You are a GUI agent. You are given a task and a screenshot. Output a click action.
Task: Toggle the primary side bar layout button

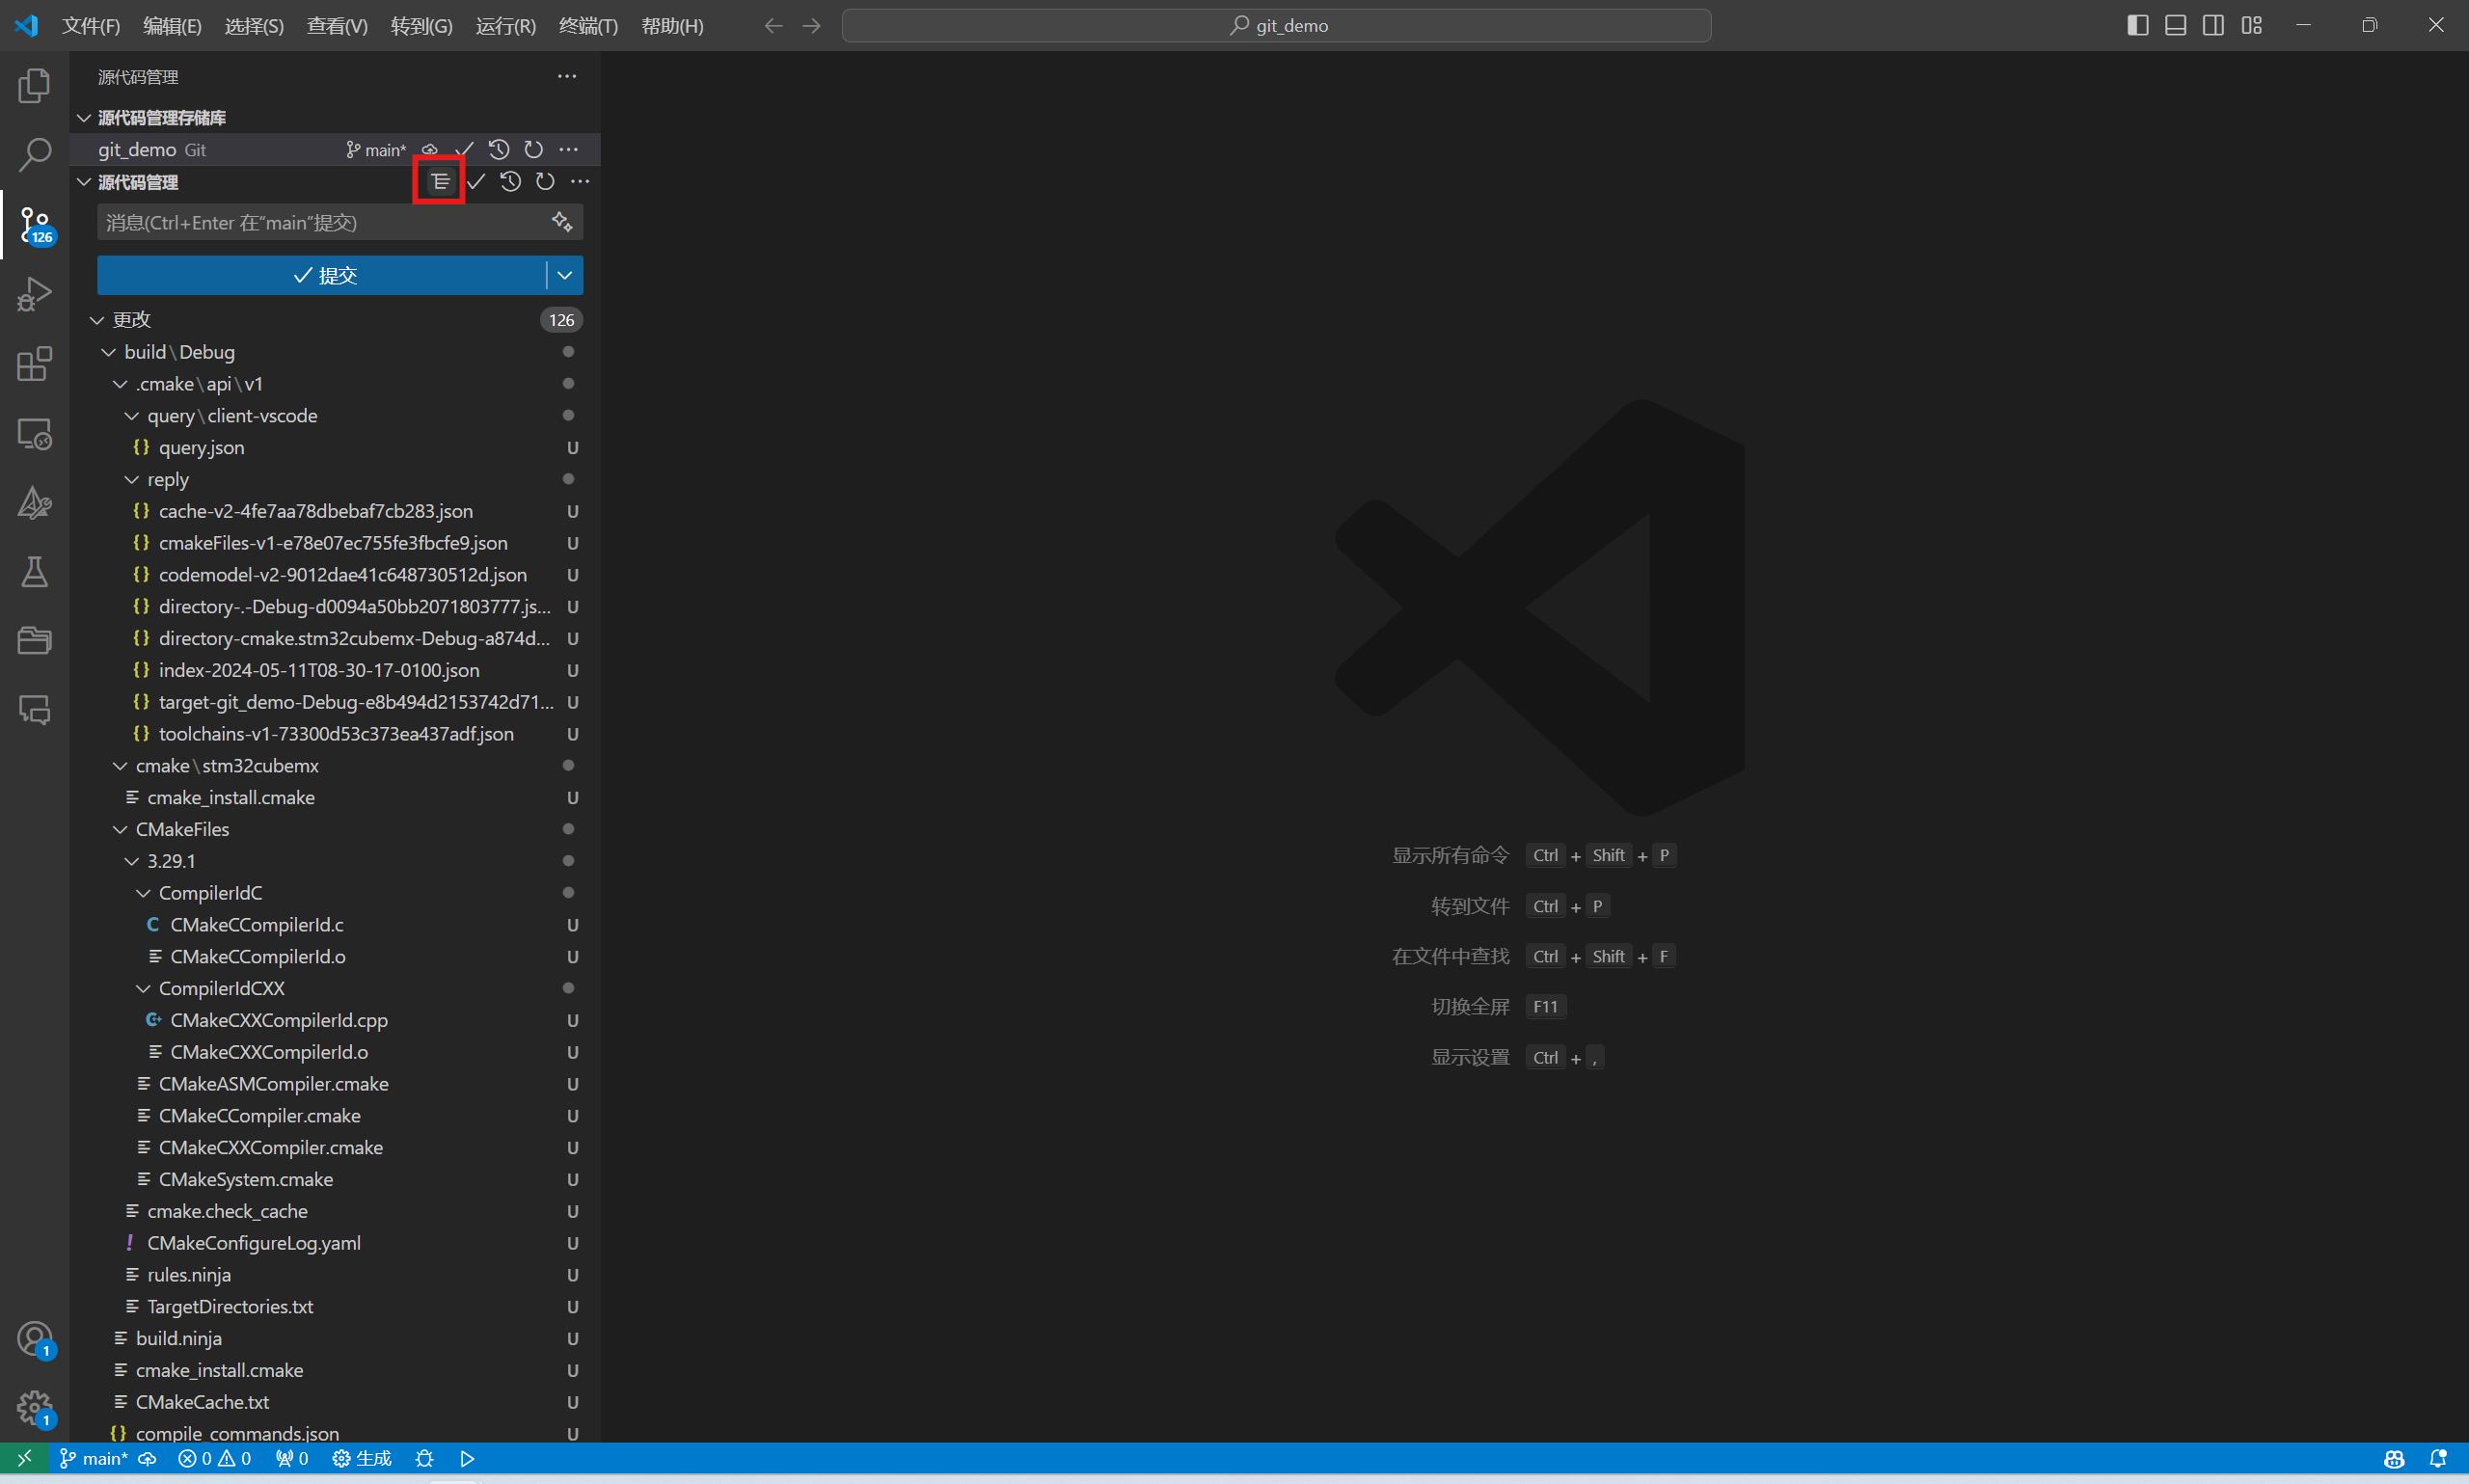tap(2137, 25)
